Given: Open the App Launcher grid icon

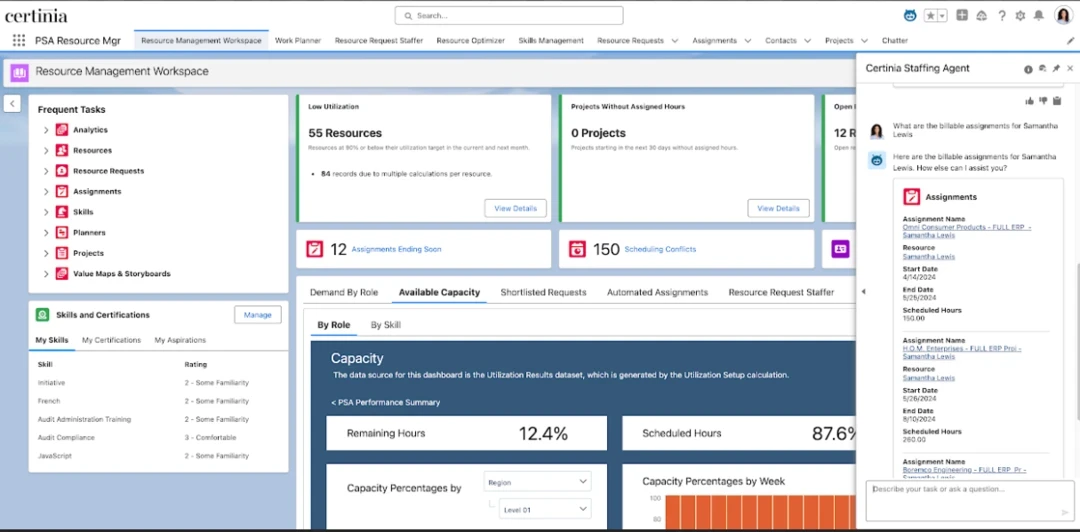Looking at the screenshot, I should tap(19, 41).
